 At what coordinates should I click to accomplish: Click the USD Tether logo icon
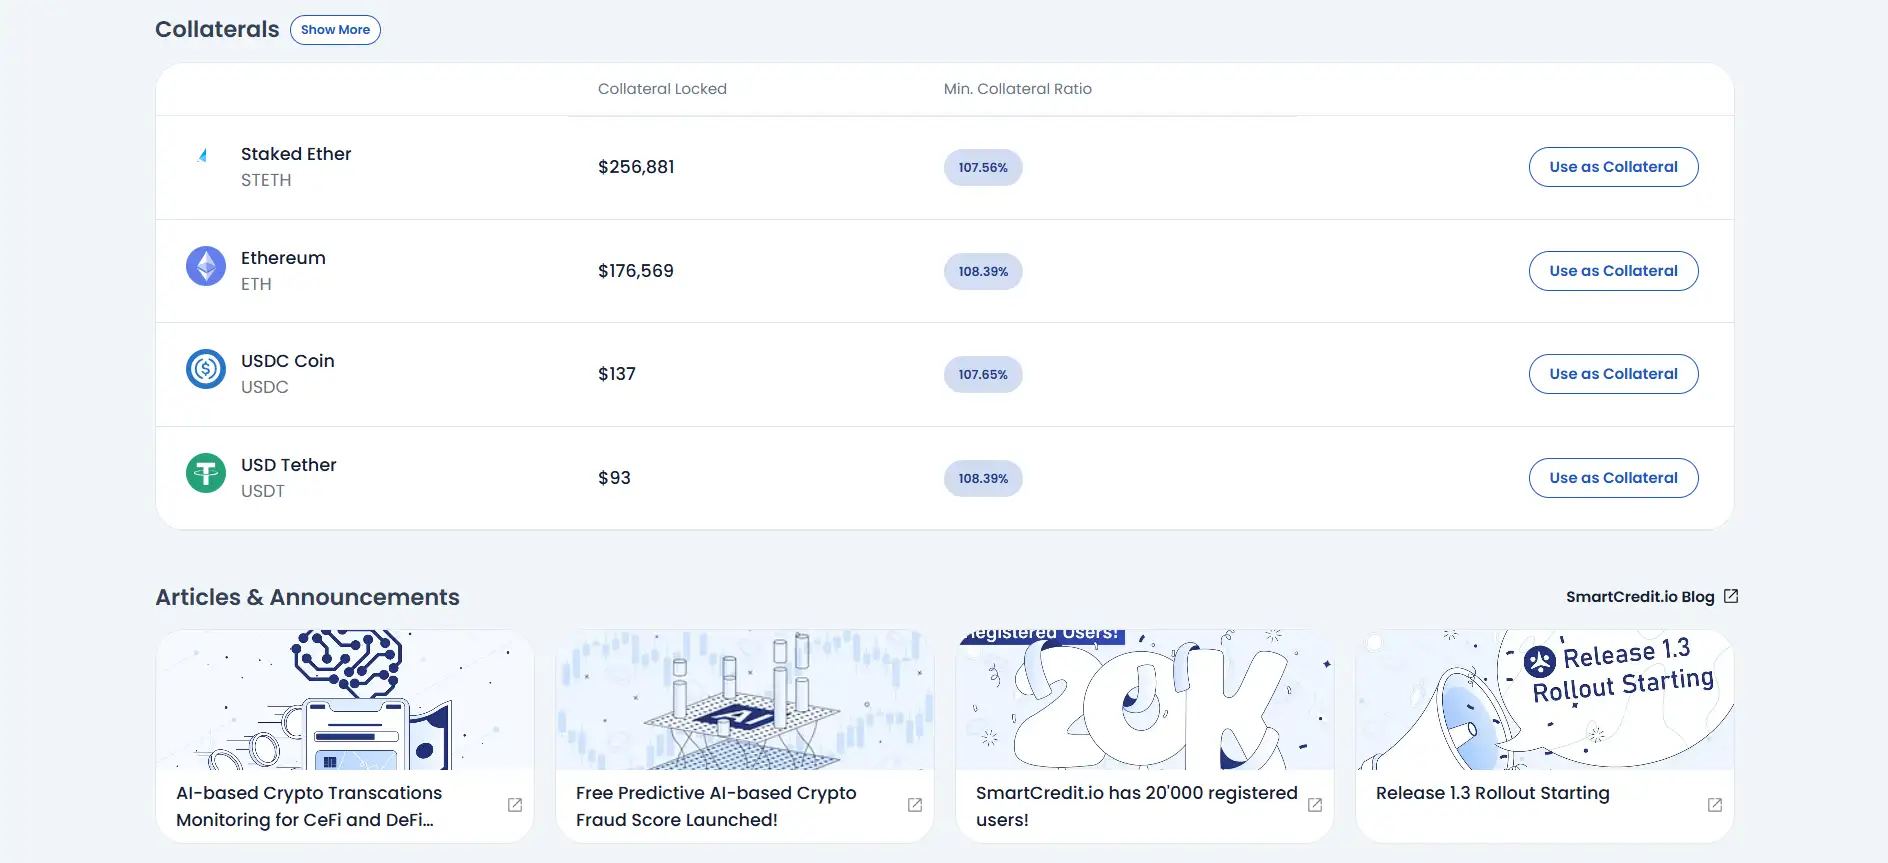click(x=206, y=473)
